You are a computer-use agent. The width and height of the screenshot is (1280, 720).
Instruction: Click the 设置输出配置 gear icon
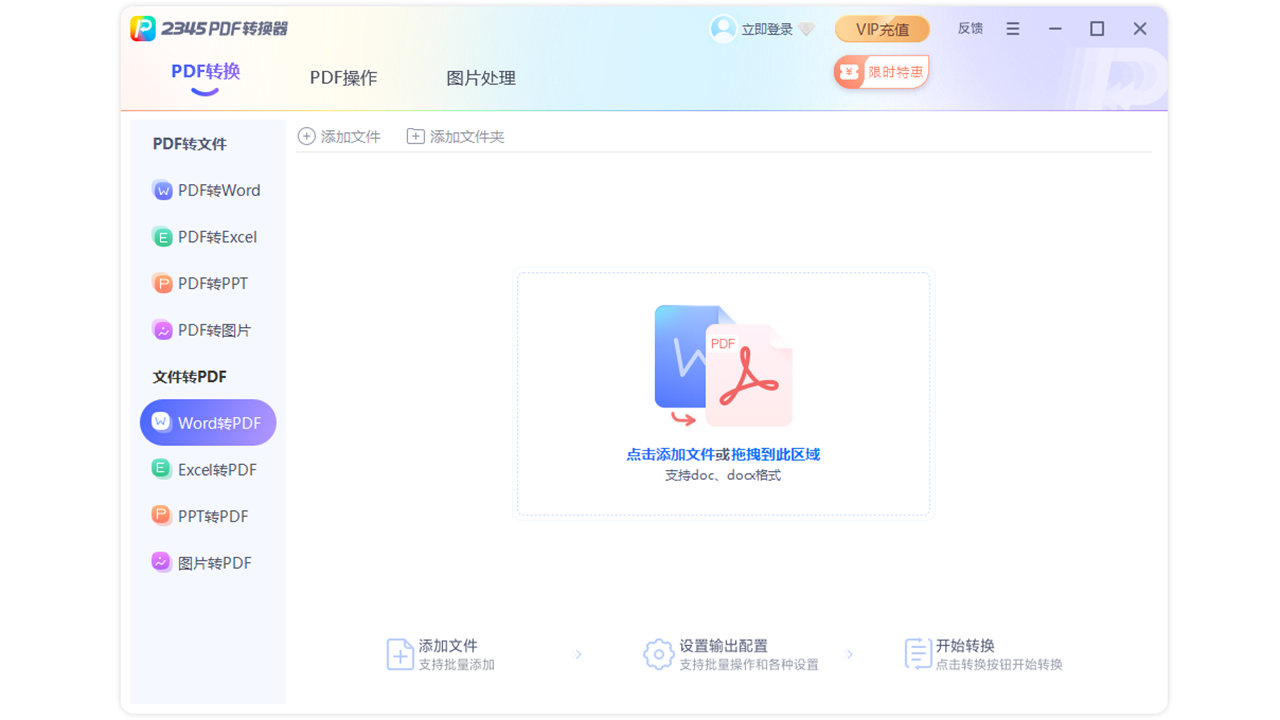pos(659,654)
